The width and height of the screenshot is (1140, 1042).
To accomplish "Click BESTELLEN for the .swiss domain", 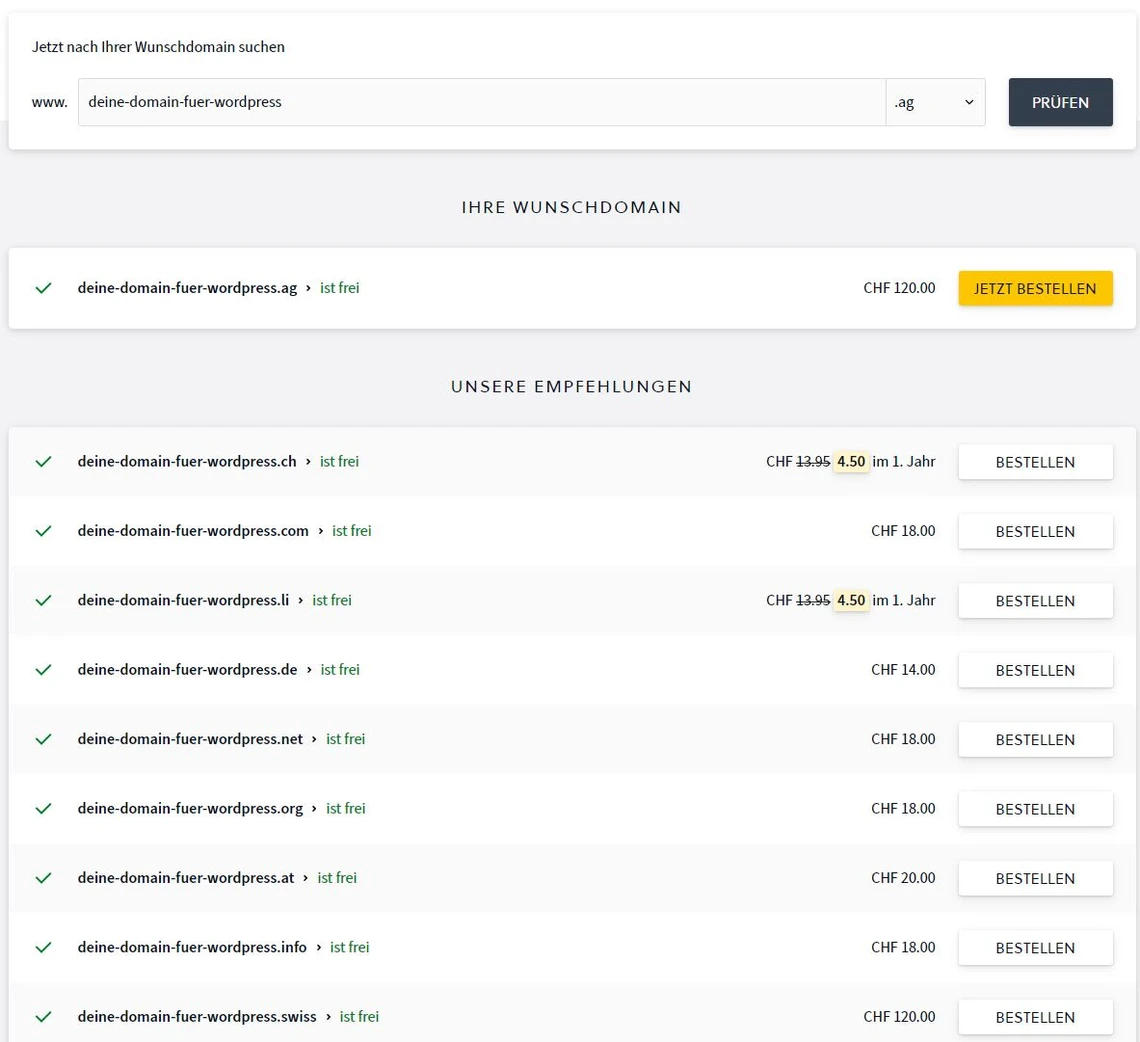I will click(1035, 1017).
